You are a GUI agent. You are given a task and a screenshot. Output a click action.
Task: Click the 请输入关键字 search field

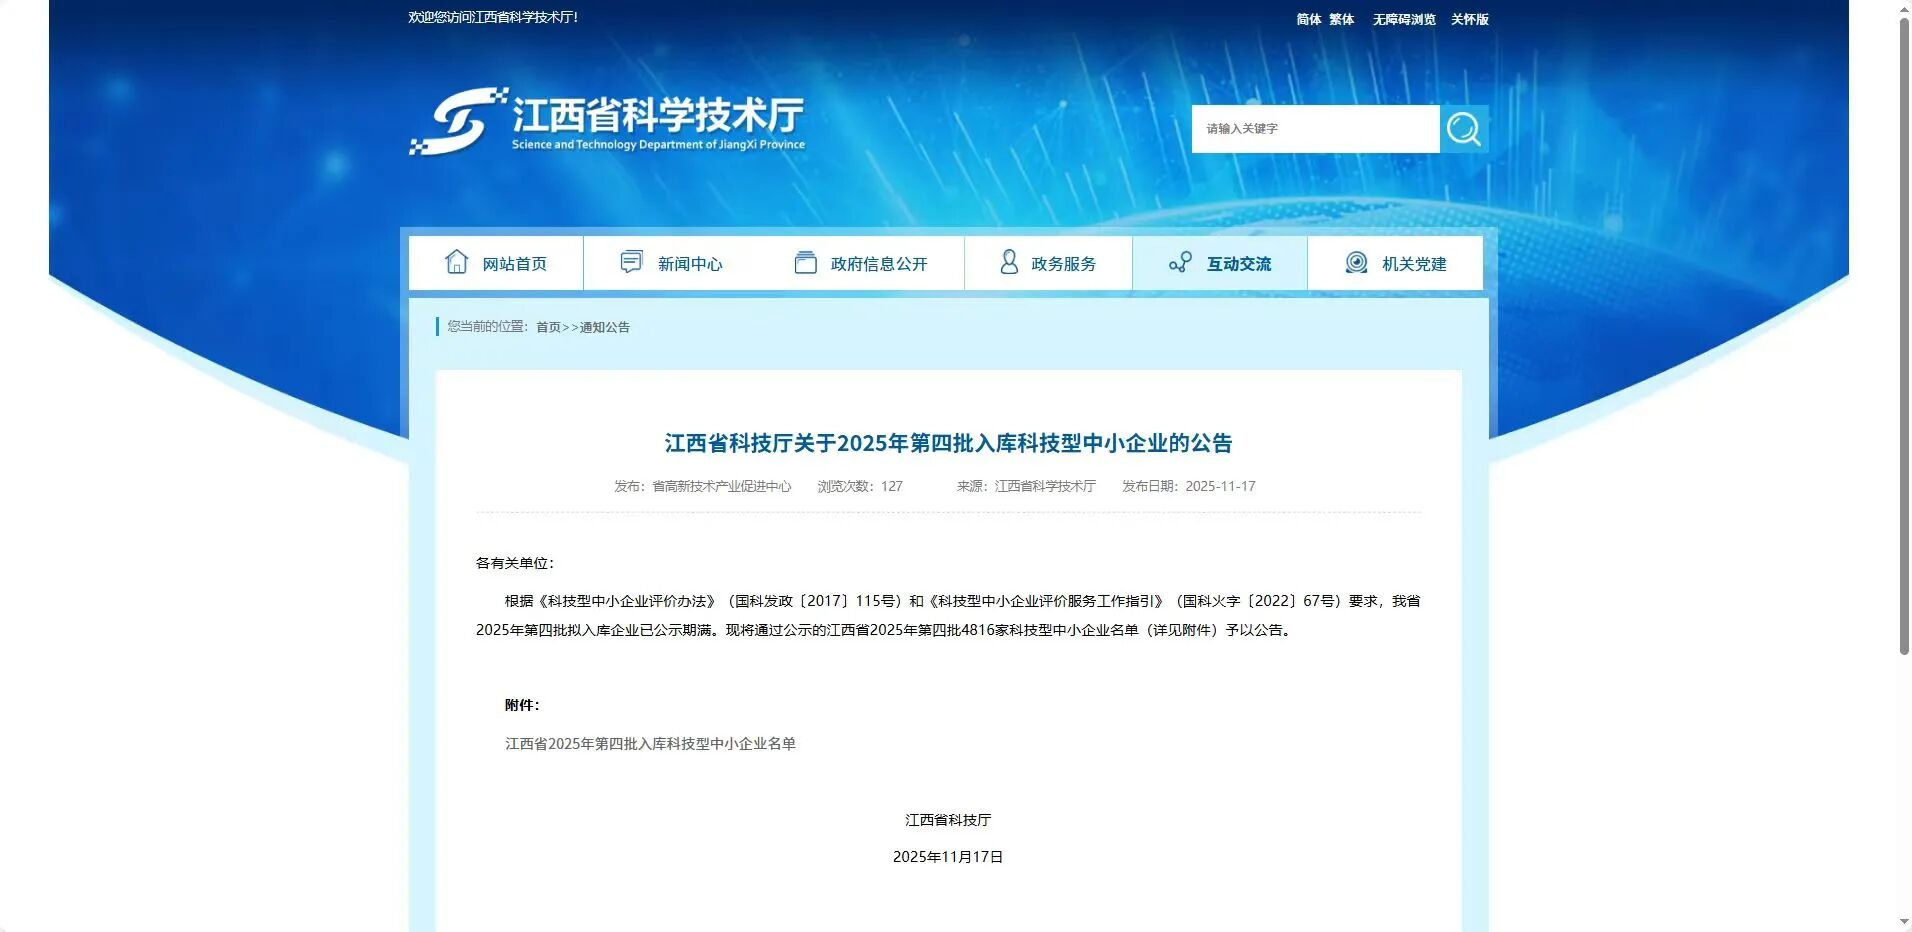[x=1315, y=129]
